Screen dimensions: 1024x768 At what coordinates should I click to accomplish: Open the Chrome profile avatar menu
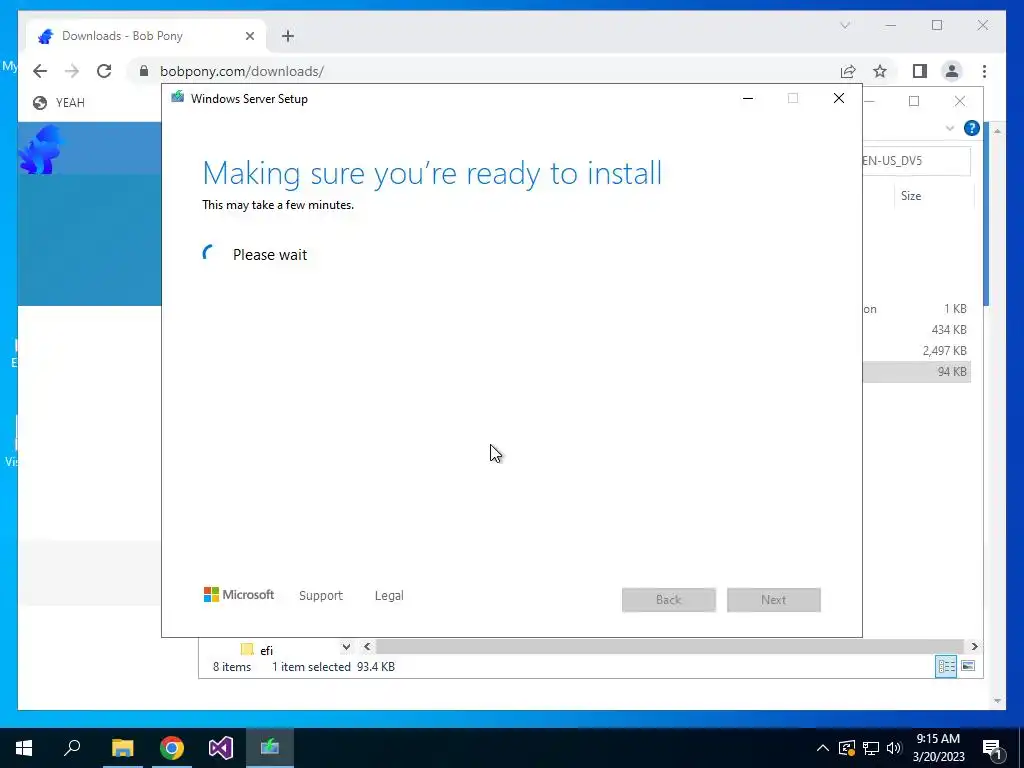click(952, 71)
